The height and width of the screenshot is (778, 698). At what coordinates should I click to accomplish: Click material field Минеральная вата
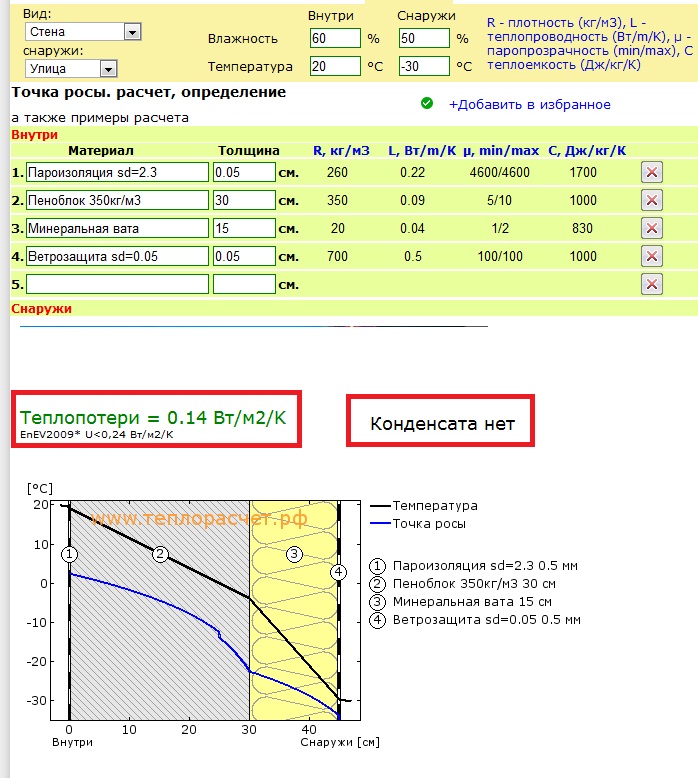(x=117, y=228)
